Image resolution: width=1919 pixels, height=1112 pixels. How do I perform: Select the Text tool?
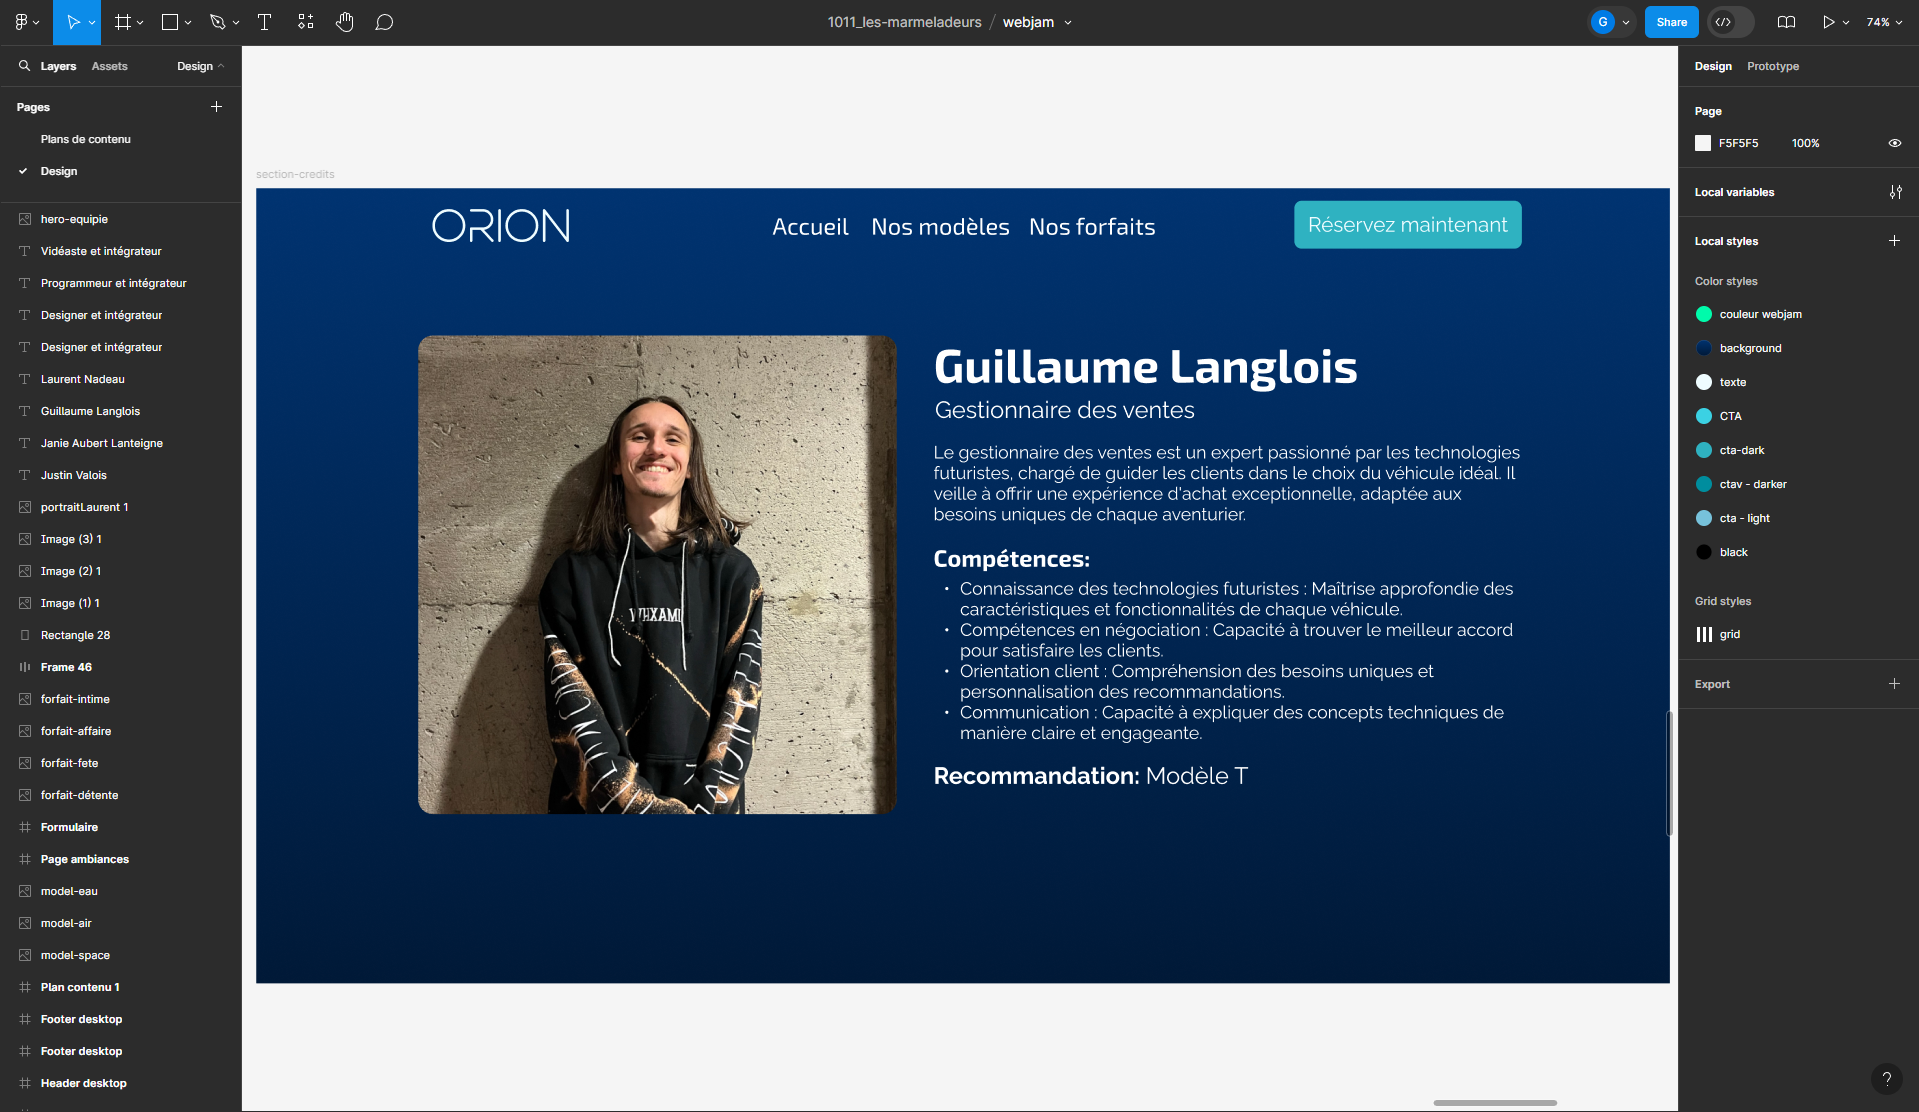(264, 22)
